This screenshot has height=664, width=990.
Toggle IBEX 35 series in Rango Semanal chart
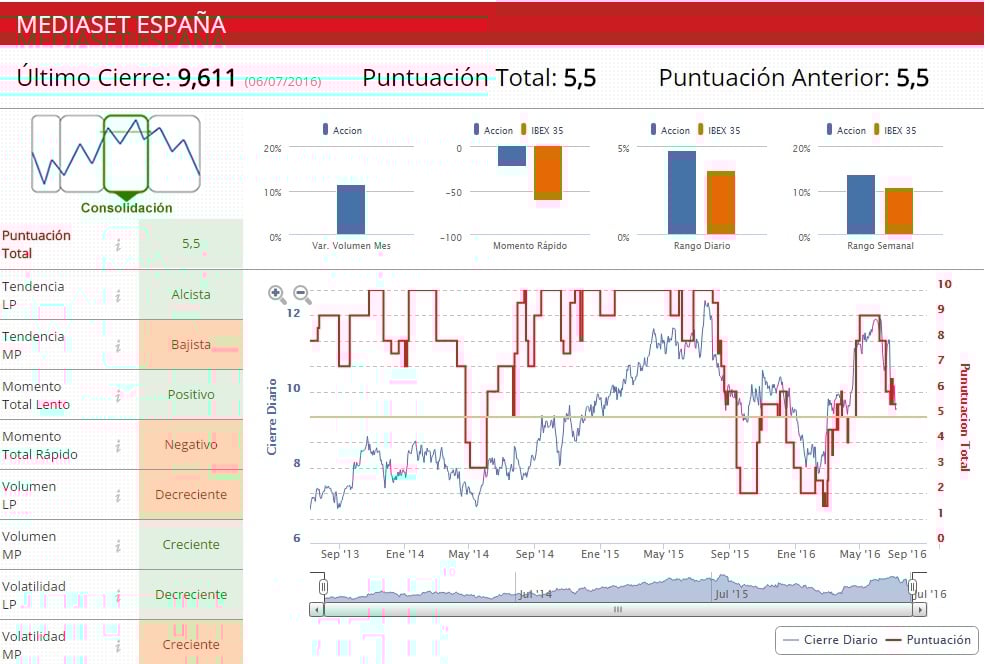(895, 130)
